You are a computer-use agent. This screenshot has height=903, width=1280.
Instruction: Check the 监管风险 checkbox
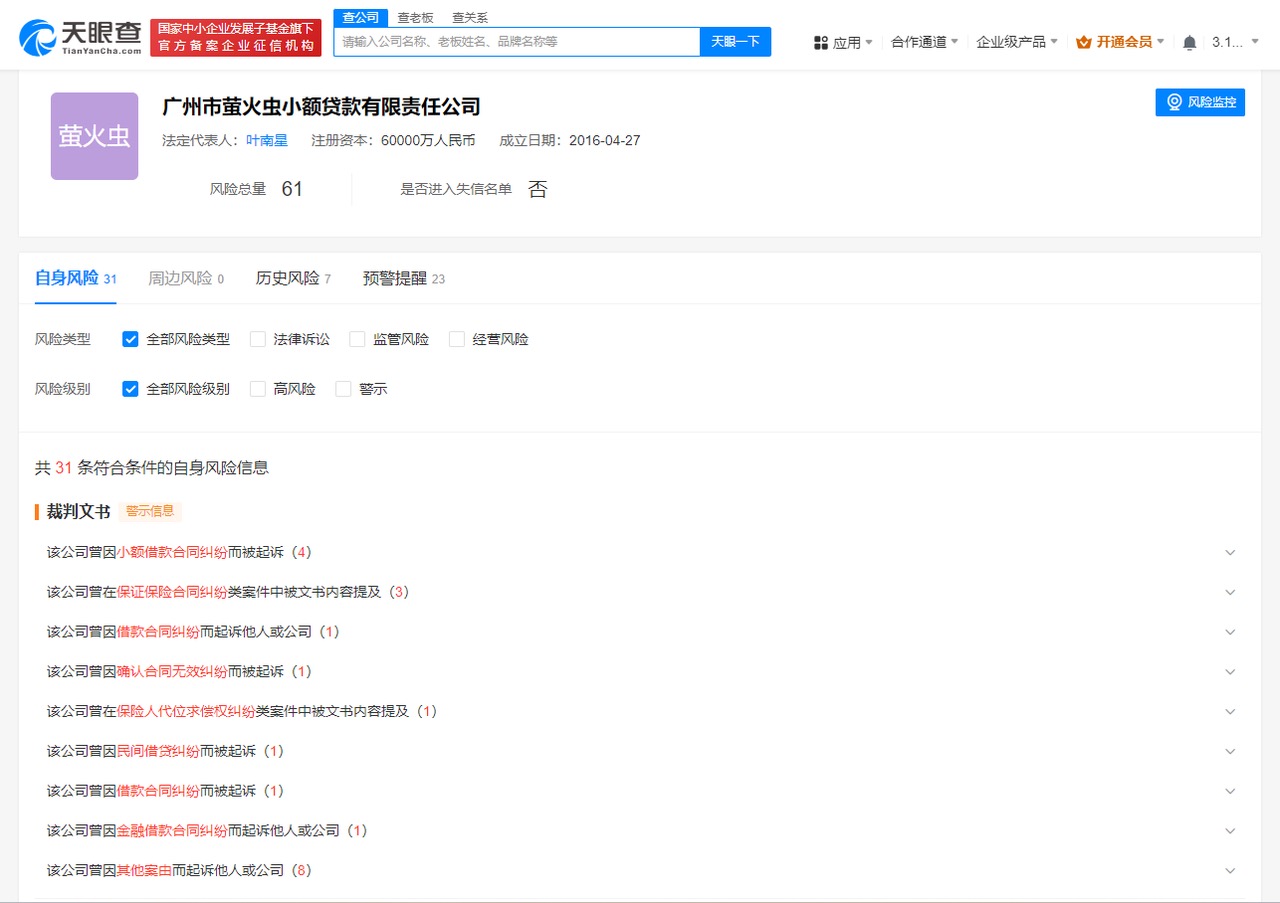coord(357,339)
